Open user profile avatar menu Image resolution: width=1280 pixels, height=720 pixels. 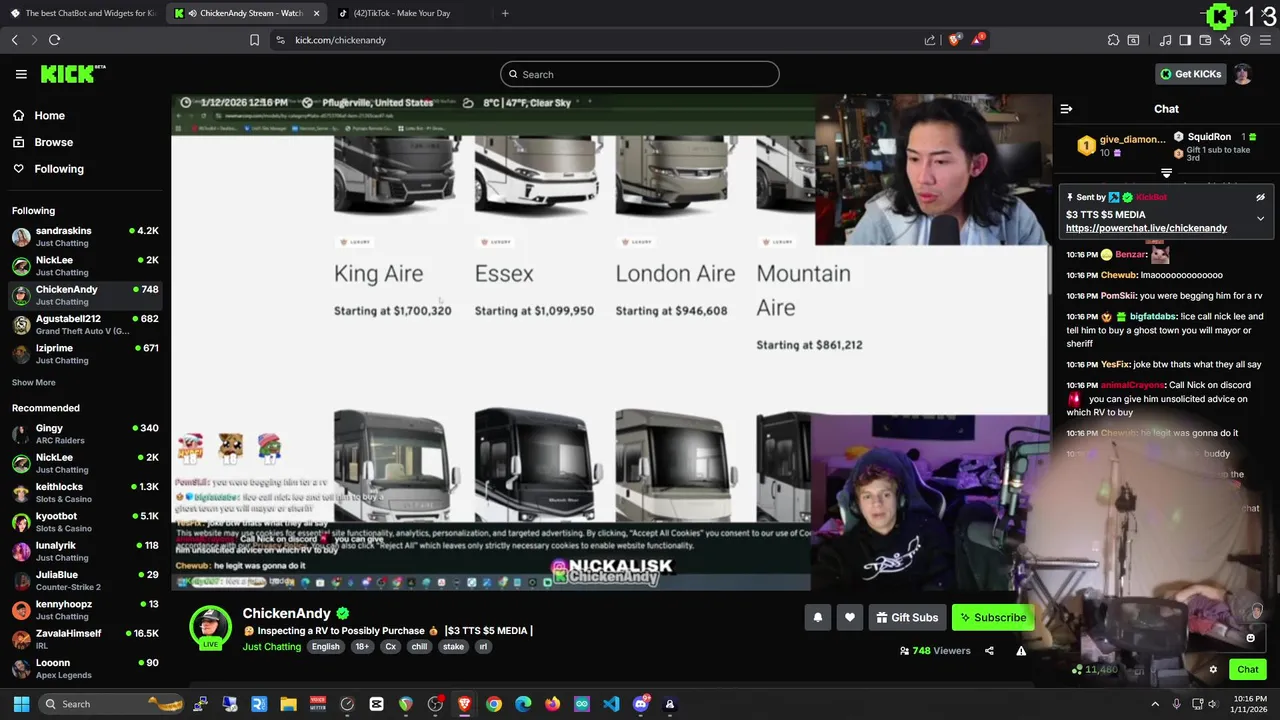(1242, 74)
